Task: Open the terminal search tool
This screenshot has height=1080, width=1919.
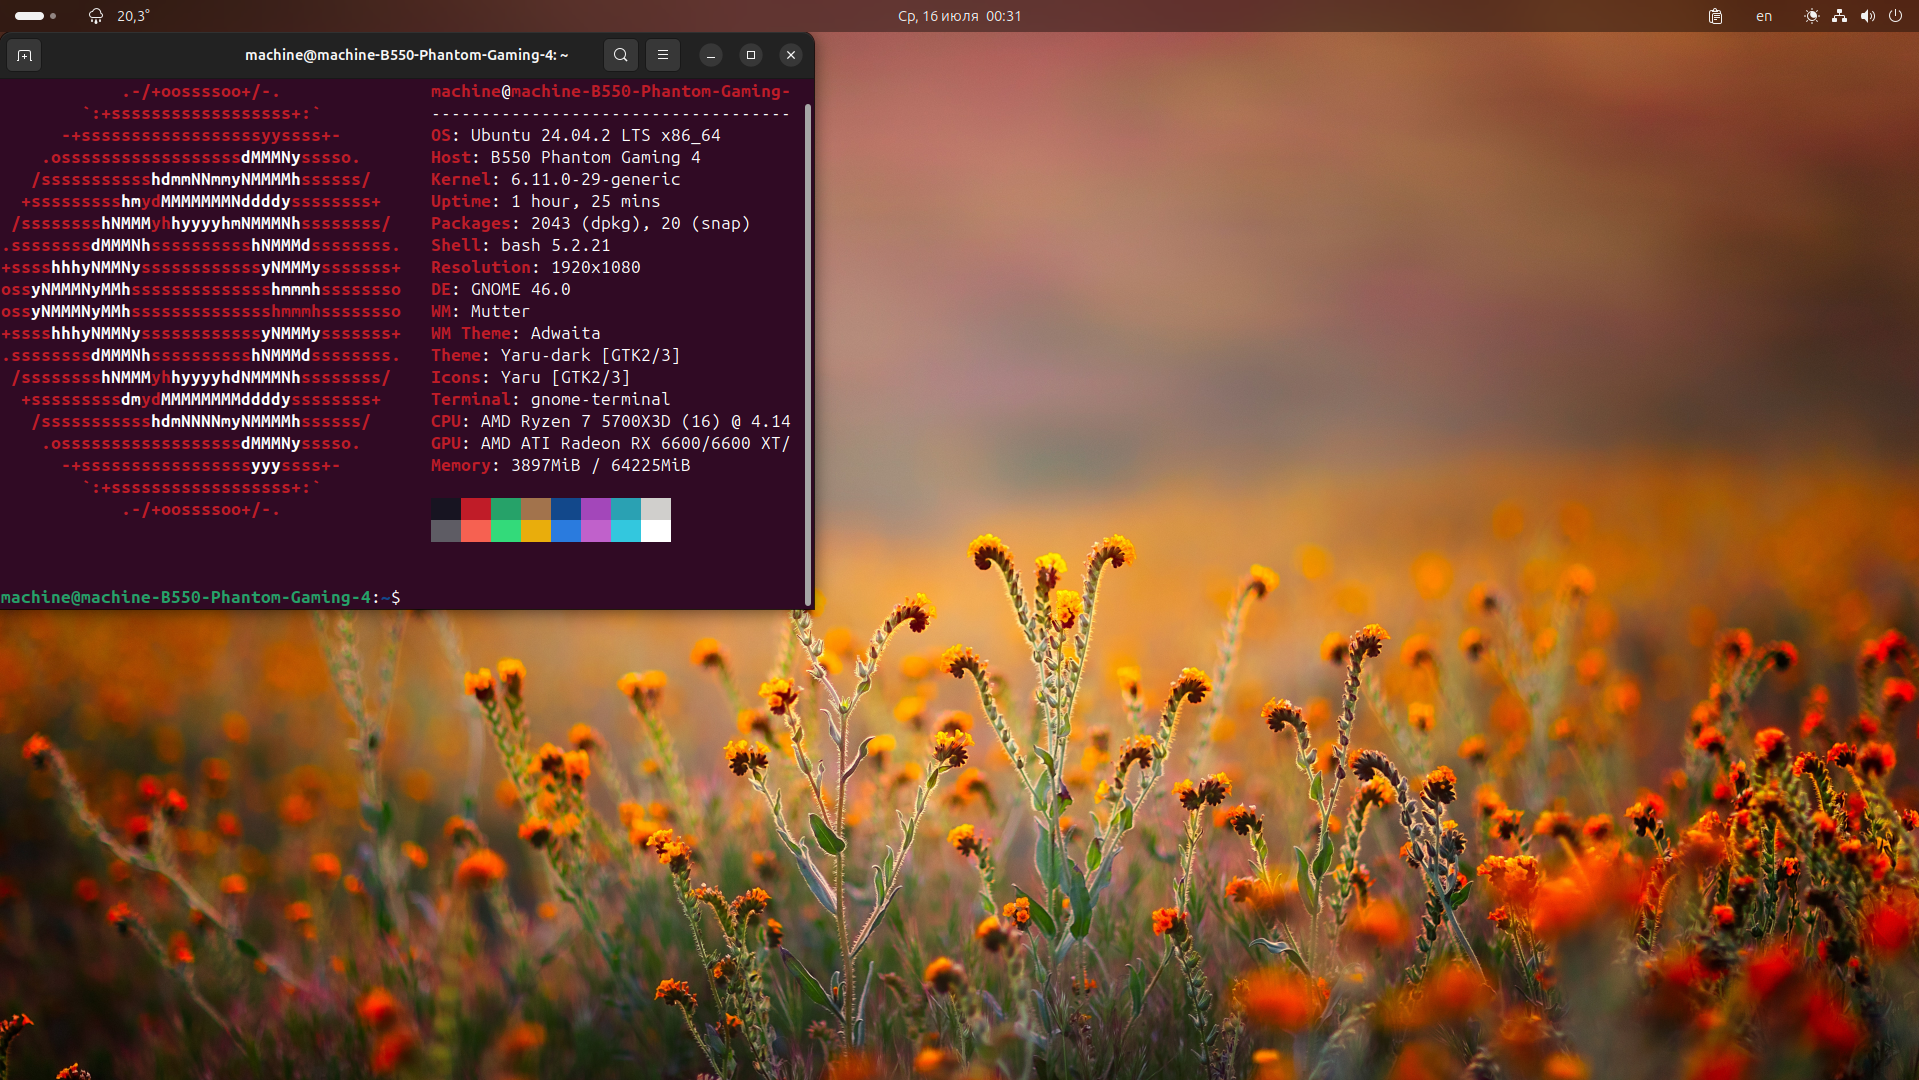Action: 621,55
